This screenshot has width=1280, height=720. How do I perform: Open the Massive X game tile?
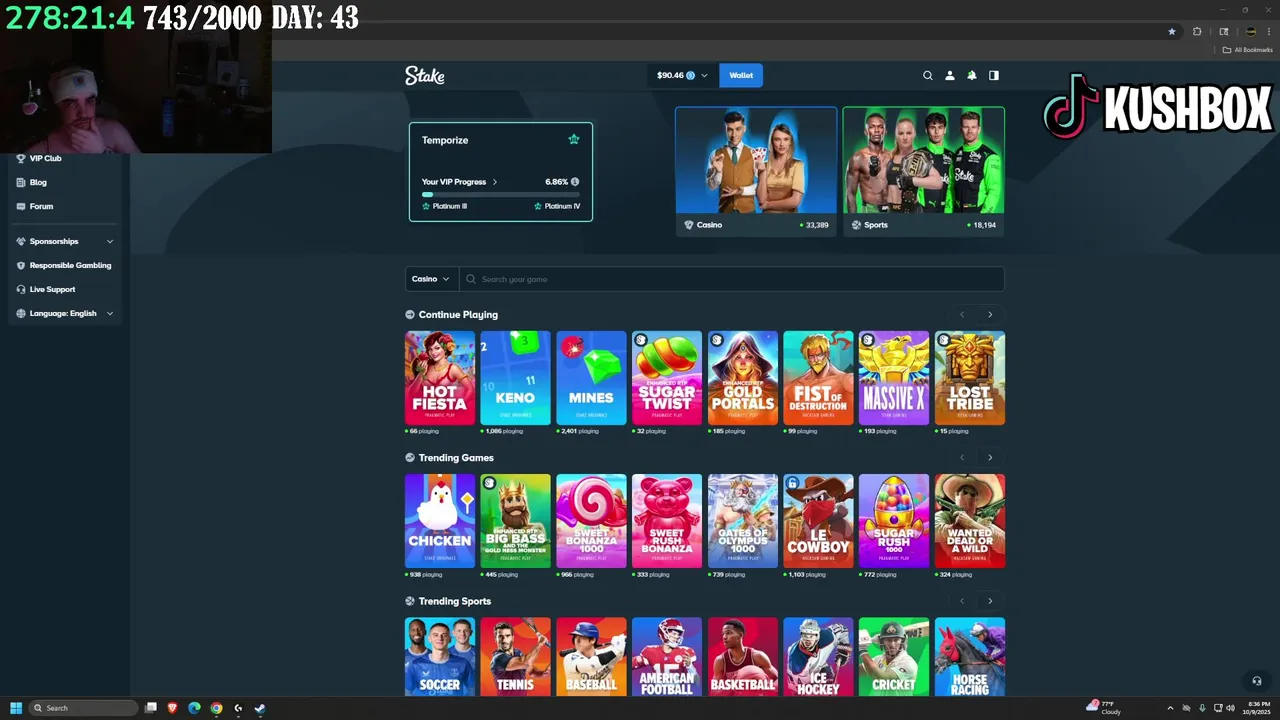click(x=894, y=378)
